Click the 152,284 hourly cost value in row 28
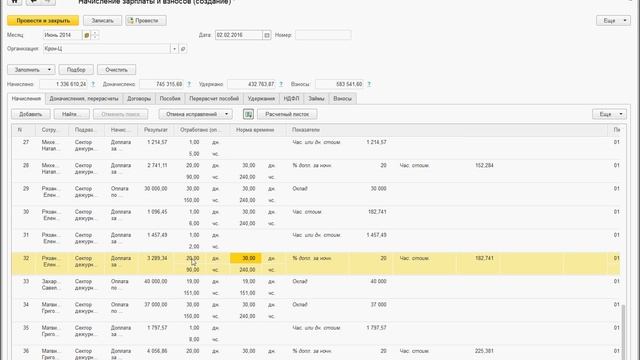 pos(484,165)
